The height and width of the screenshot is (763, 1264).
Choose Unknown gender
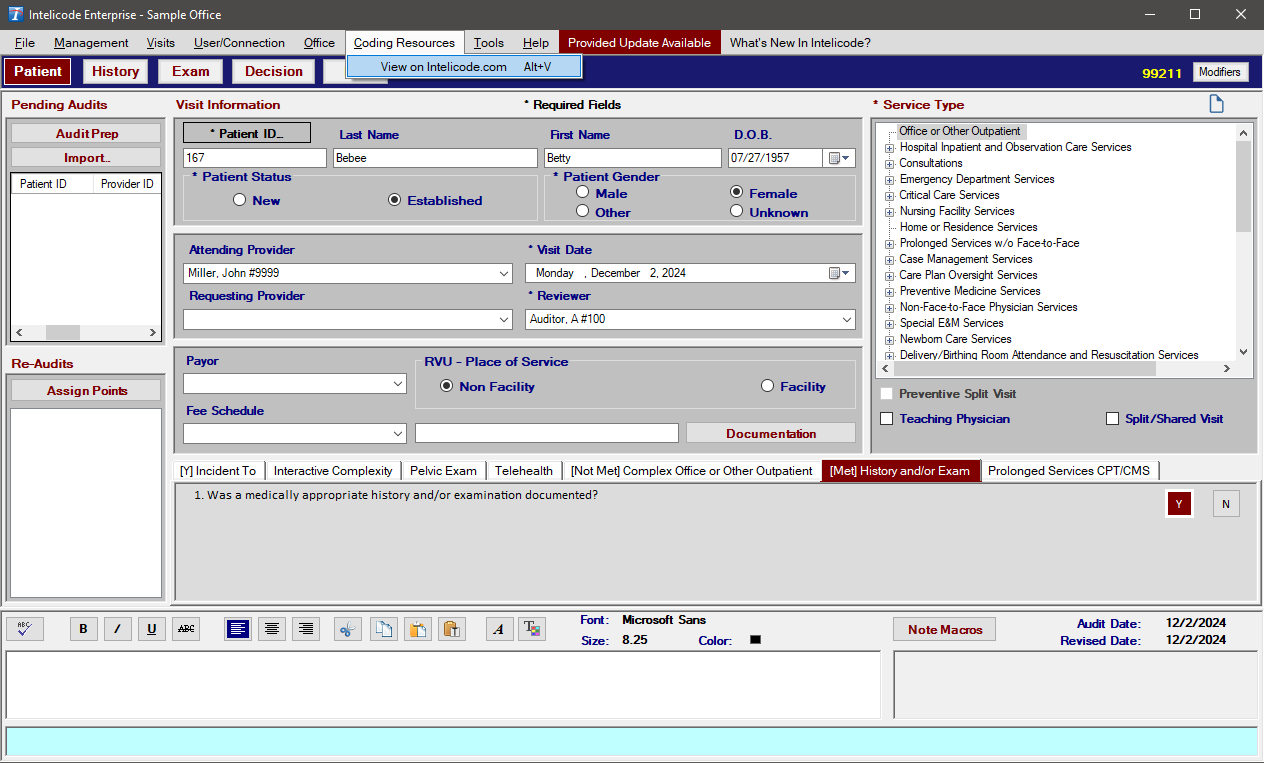[x=737, y=211]
